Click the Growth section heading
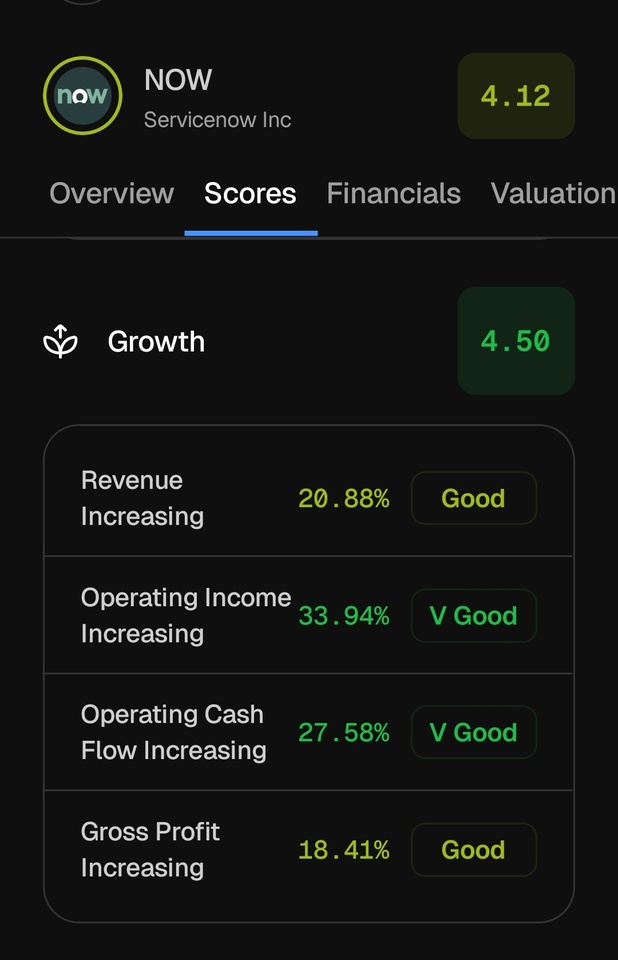Image resolution: width=618 pixels, height=960 pixels. [156, 342]
